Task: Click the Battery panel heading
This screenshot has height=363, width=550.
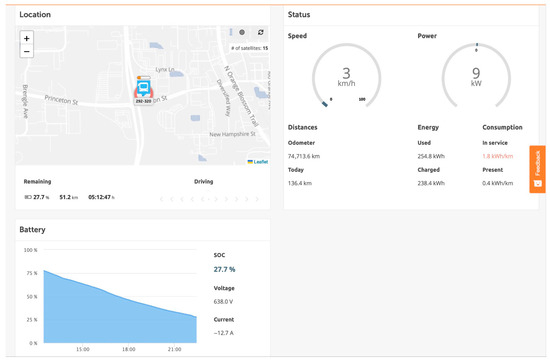Action: 32,229
